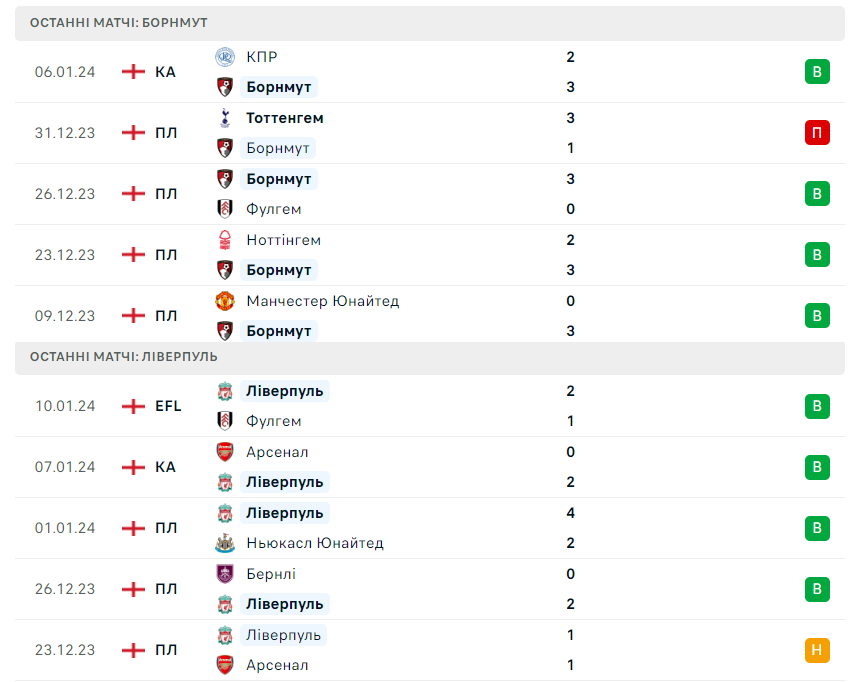Open the Манчестер Юнайтед team link

pyautogui.click(x=322, y=301)
